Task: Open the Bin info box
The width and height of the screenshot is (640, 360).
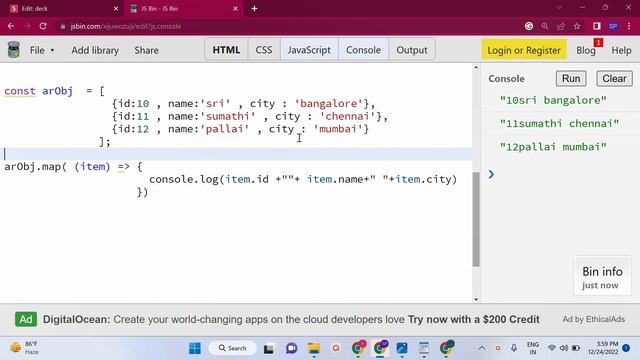Action: click(602, 276)
